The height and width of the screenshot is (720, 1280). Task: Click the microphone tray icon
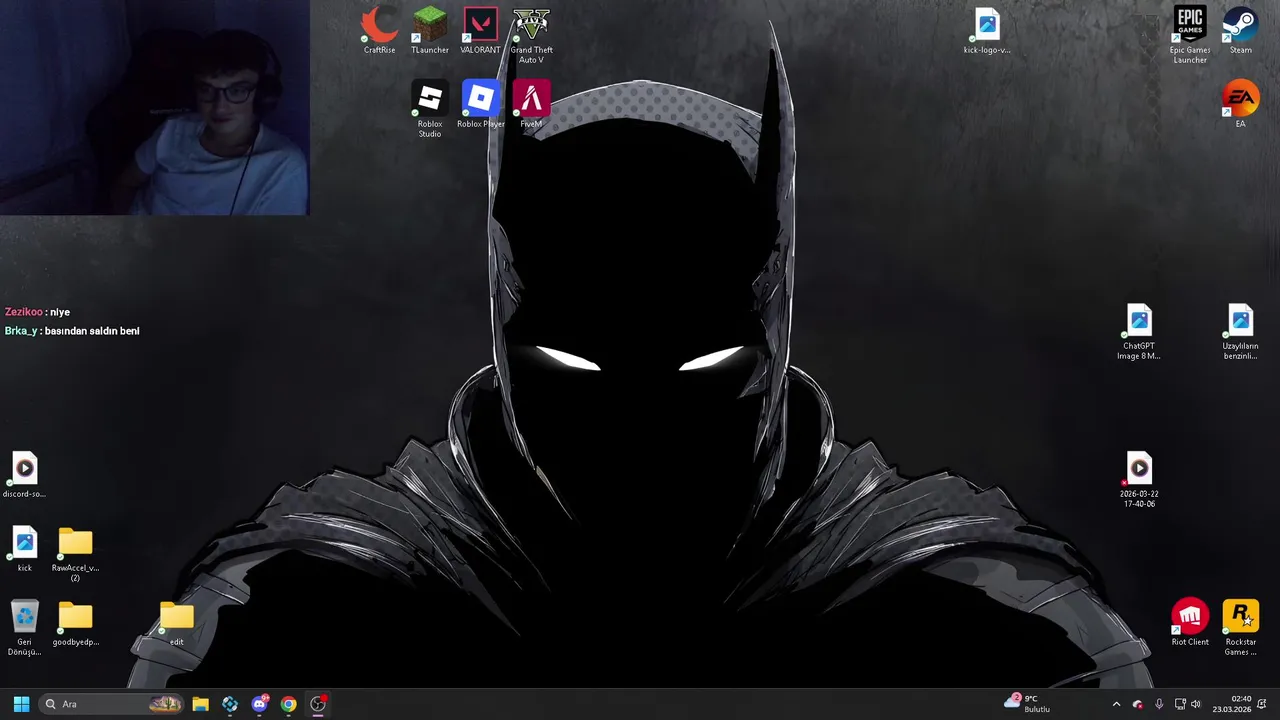click(1159, 704)
